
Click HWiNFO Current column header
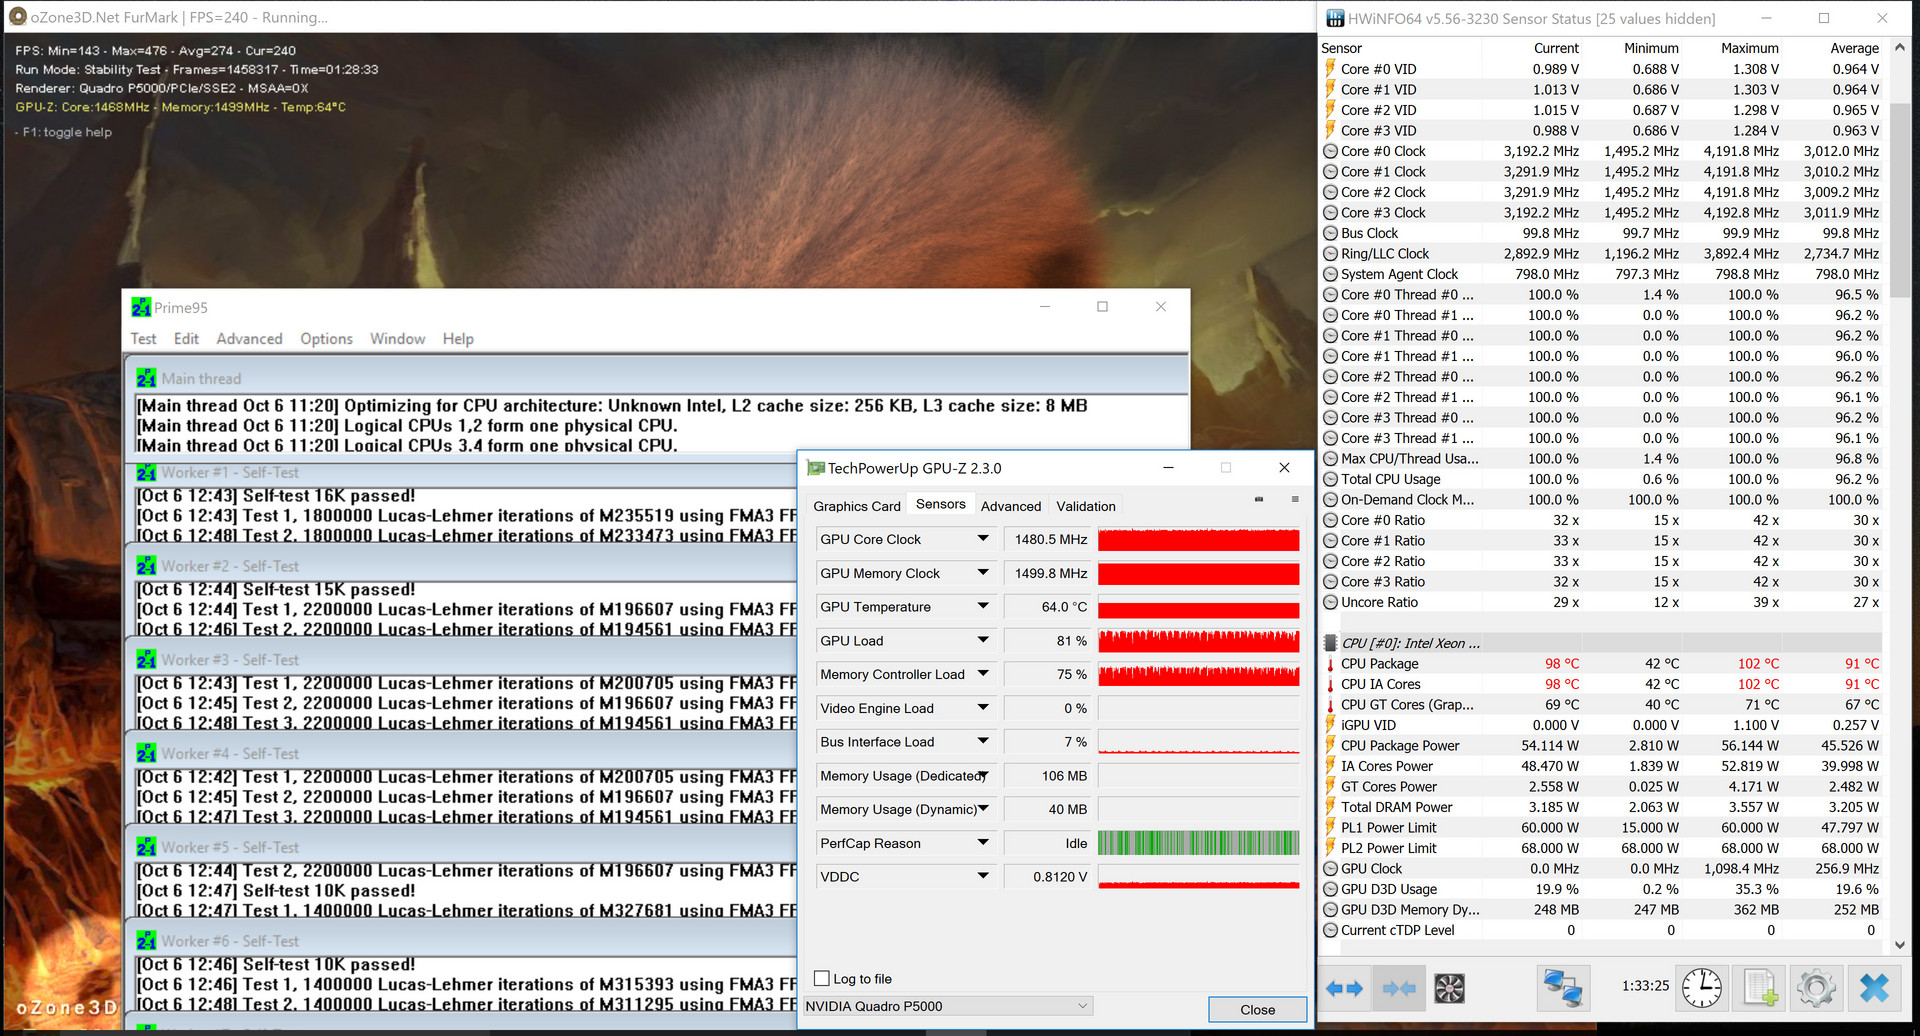pyautogui.click(x=1532, y=48)
